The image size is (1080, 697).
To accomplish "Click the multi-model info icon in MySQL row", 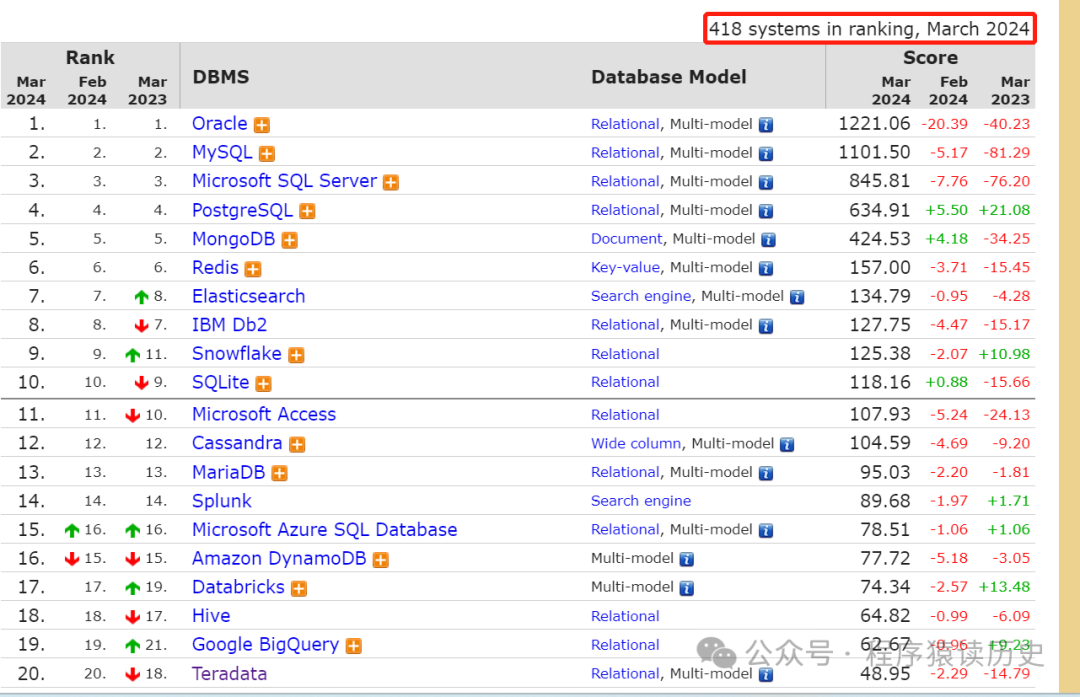I will (x=766, y=154).
